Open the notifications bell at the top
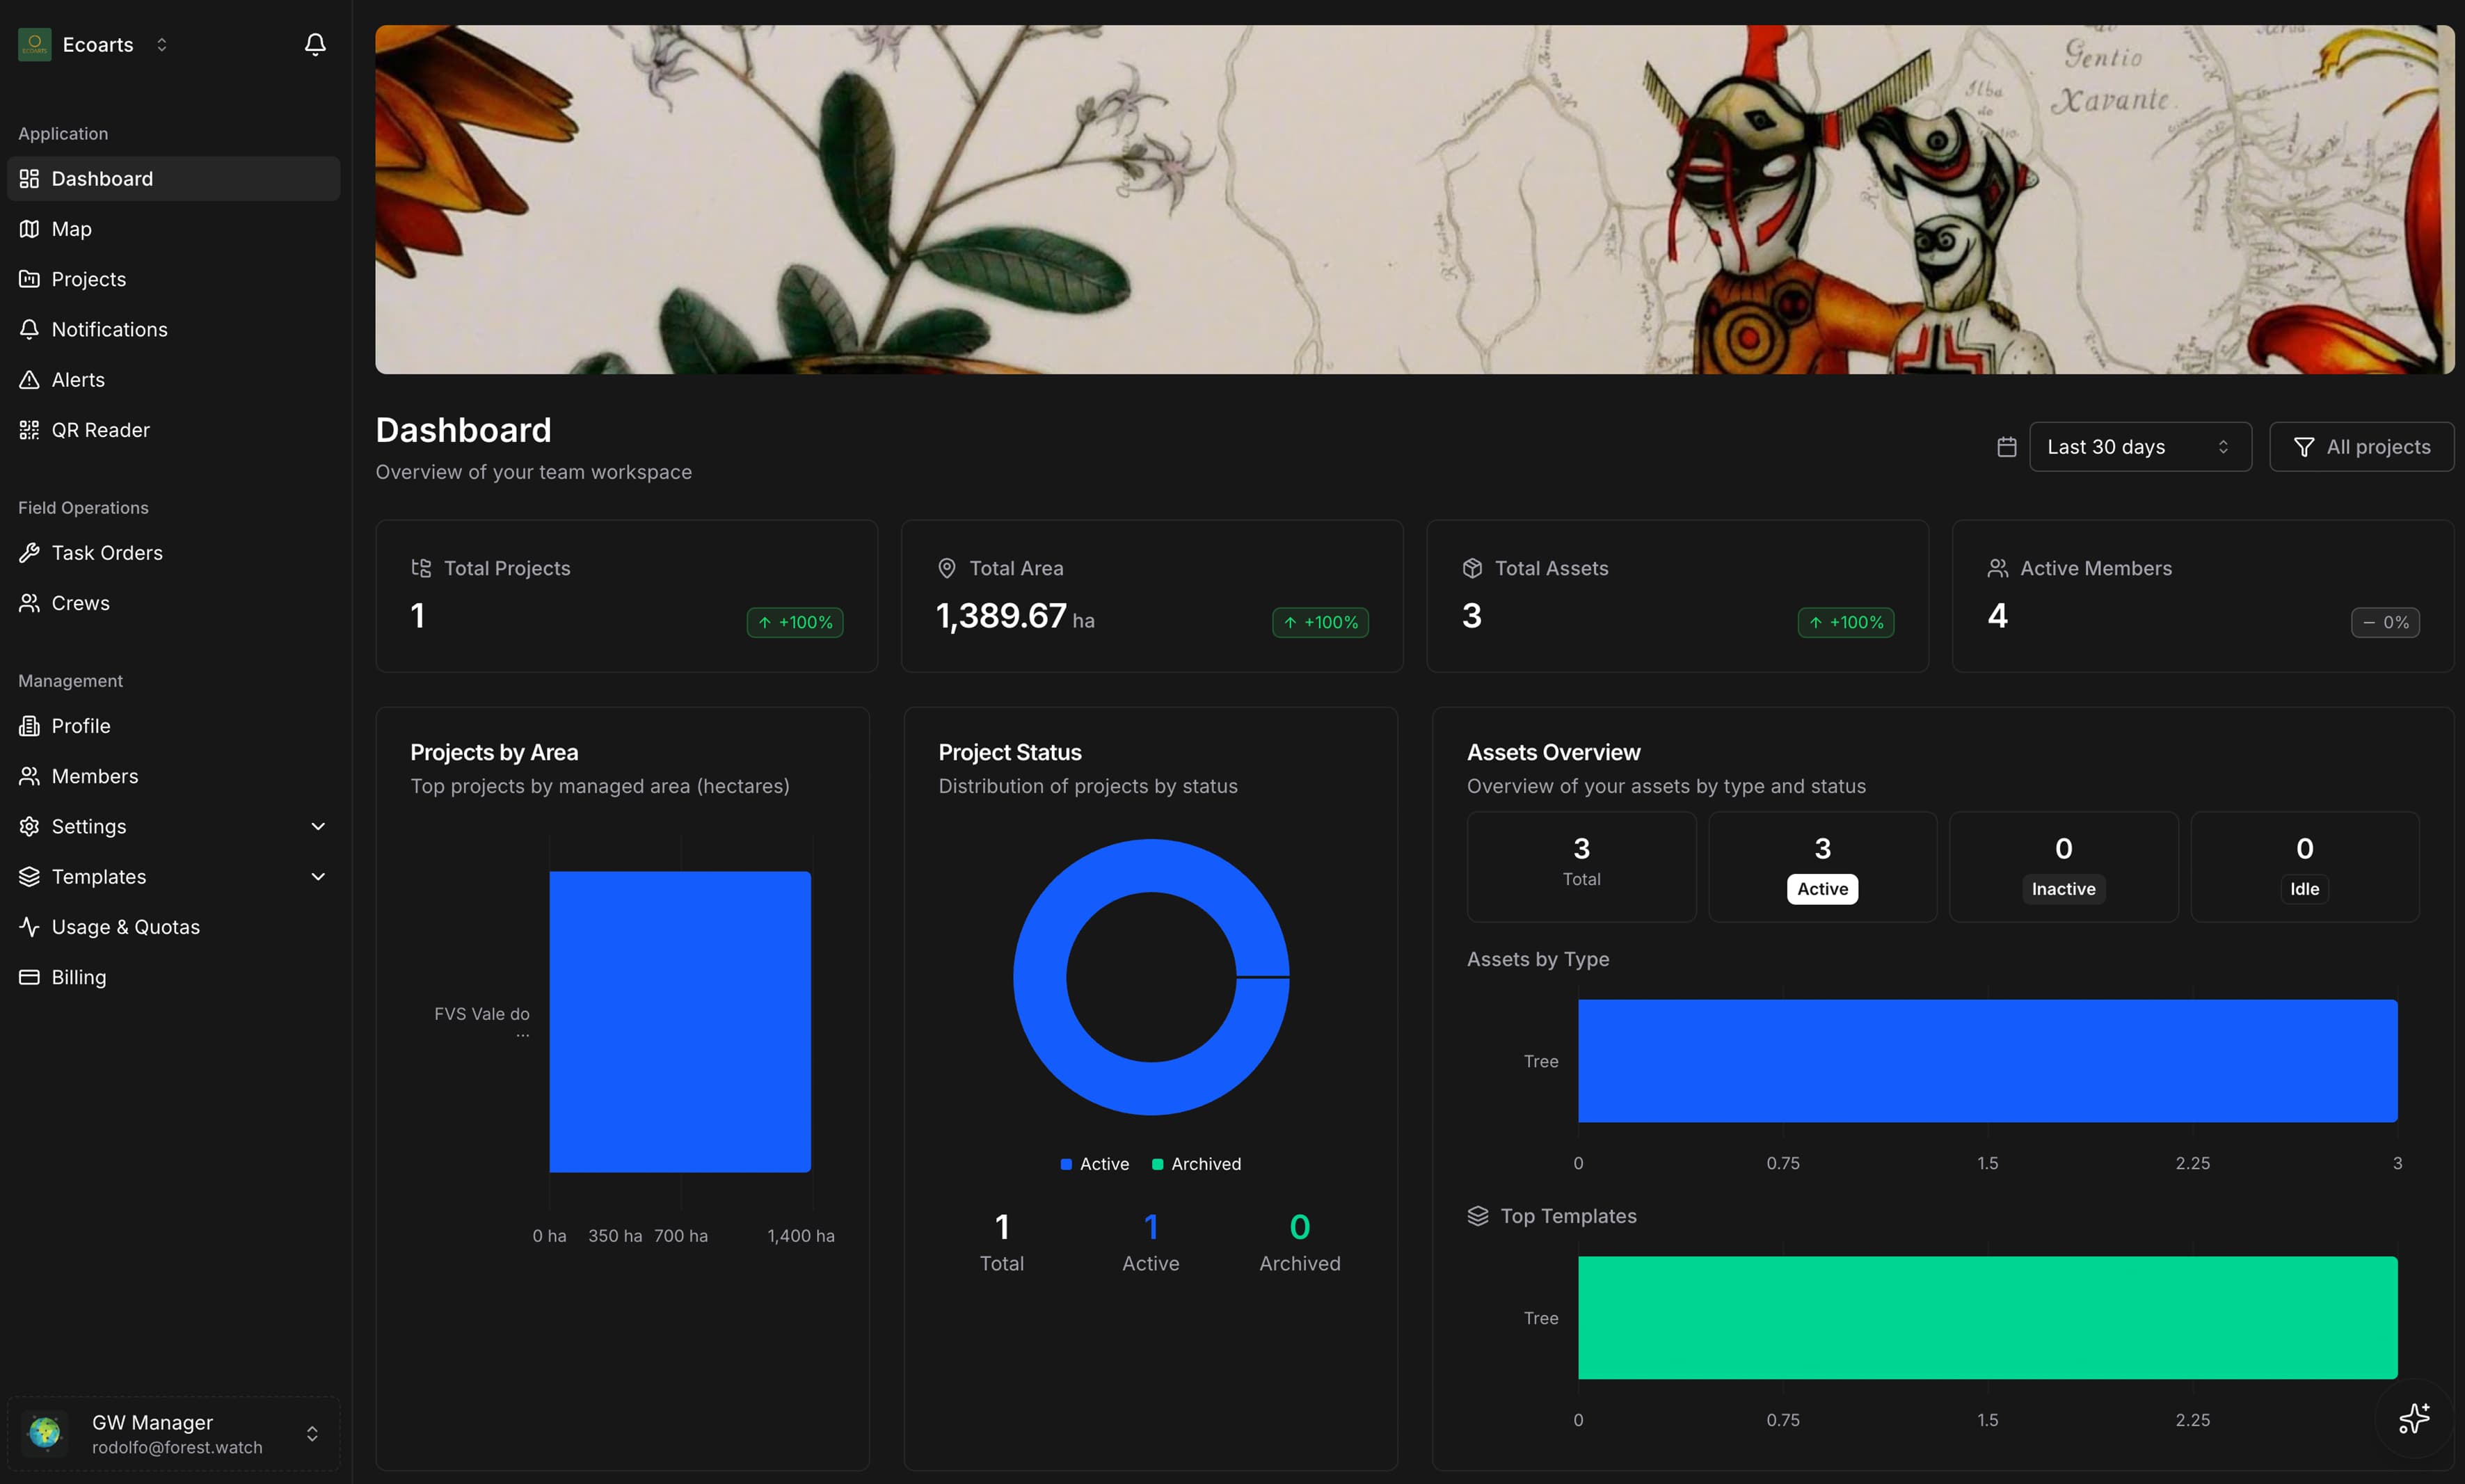This screenshot has width=2465, height=1484. tap(314, 44)
